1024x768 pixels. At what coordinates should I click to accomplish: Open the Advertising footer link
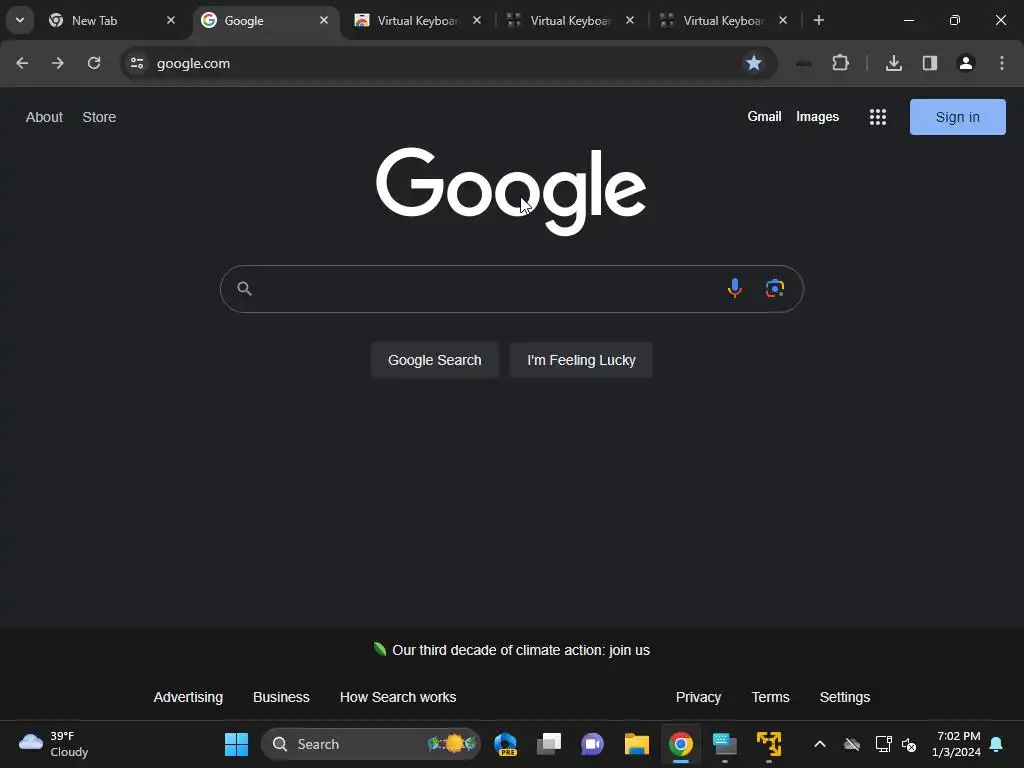pos(188,697)
